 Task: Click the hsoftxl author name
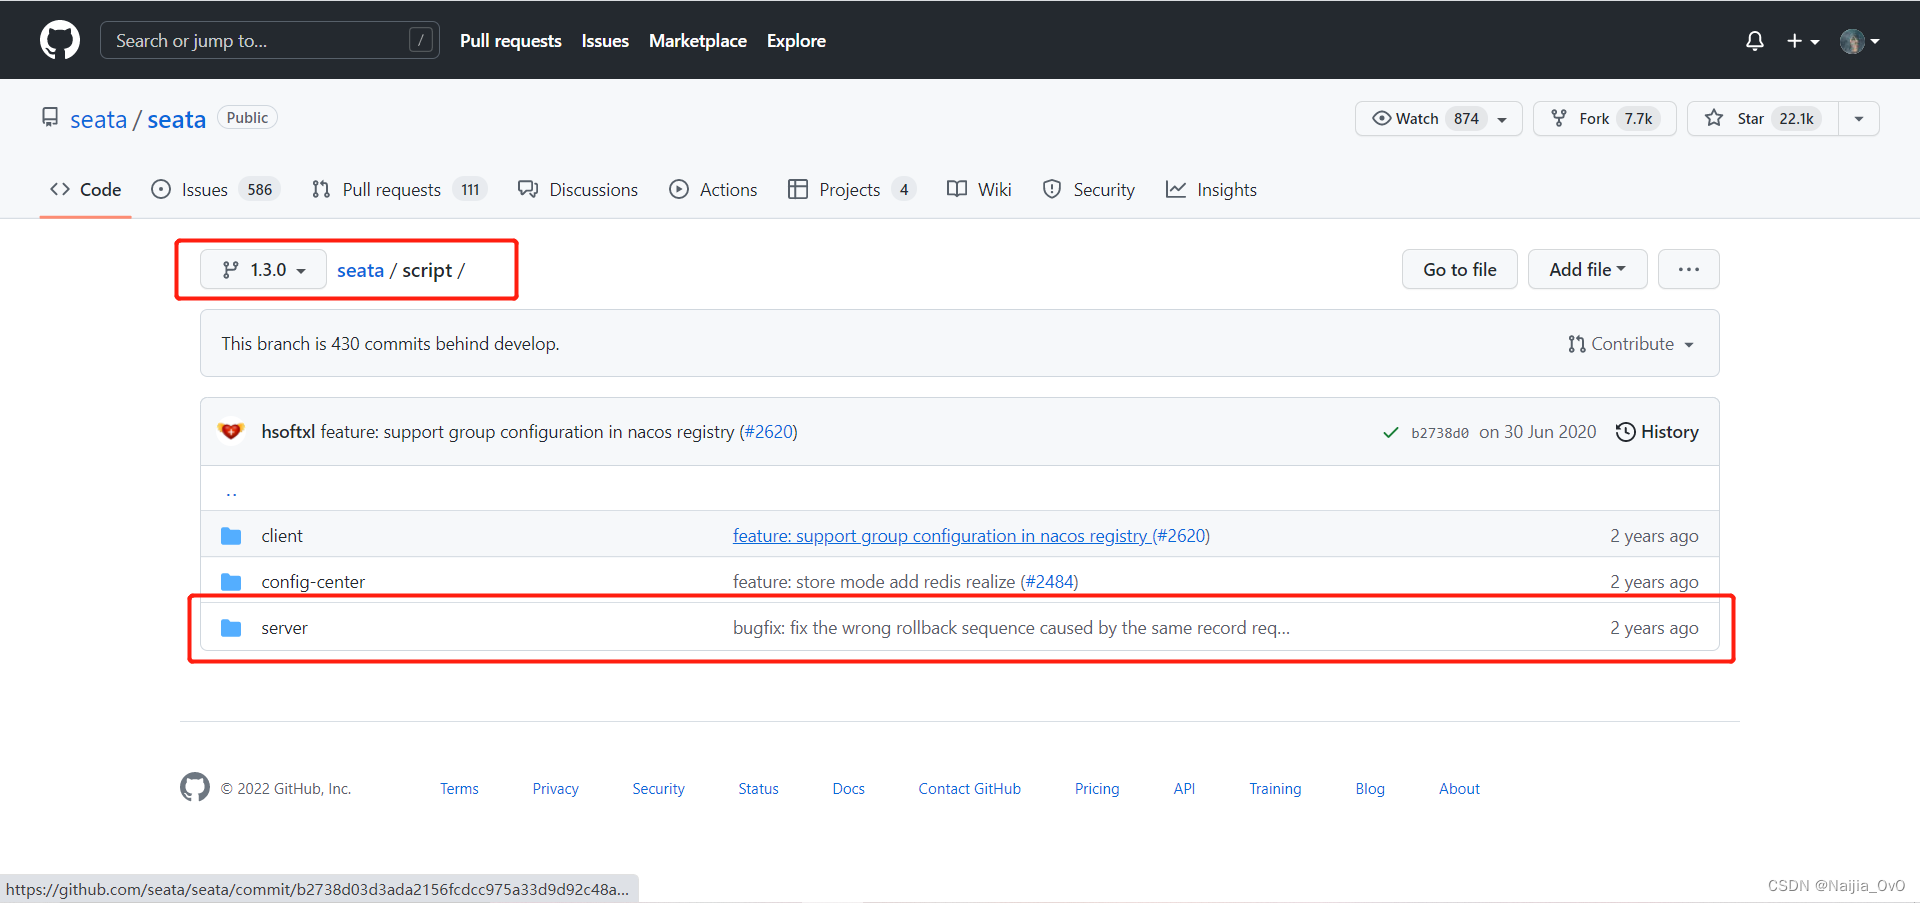click(288, 431)
